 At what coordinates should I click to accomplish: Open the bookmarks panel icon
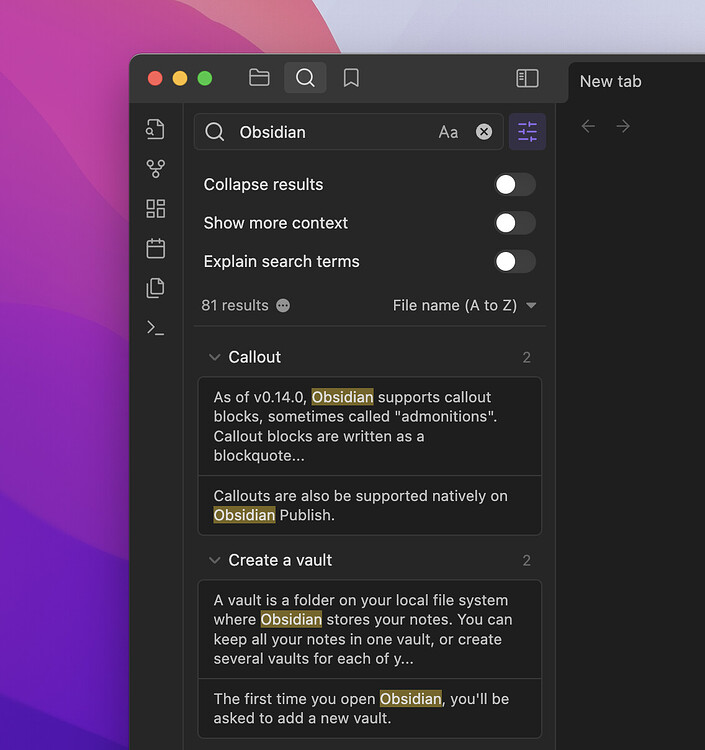(351, 78)
